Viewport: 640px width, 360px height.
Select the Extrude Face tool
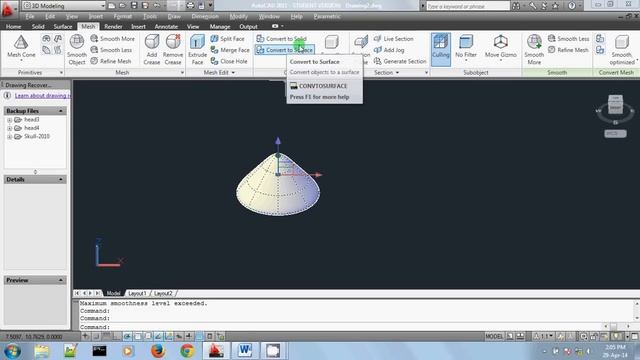coord(197,49)
